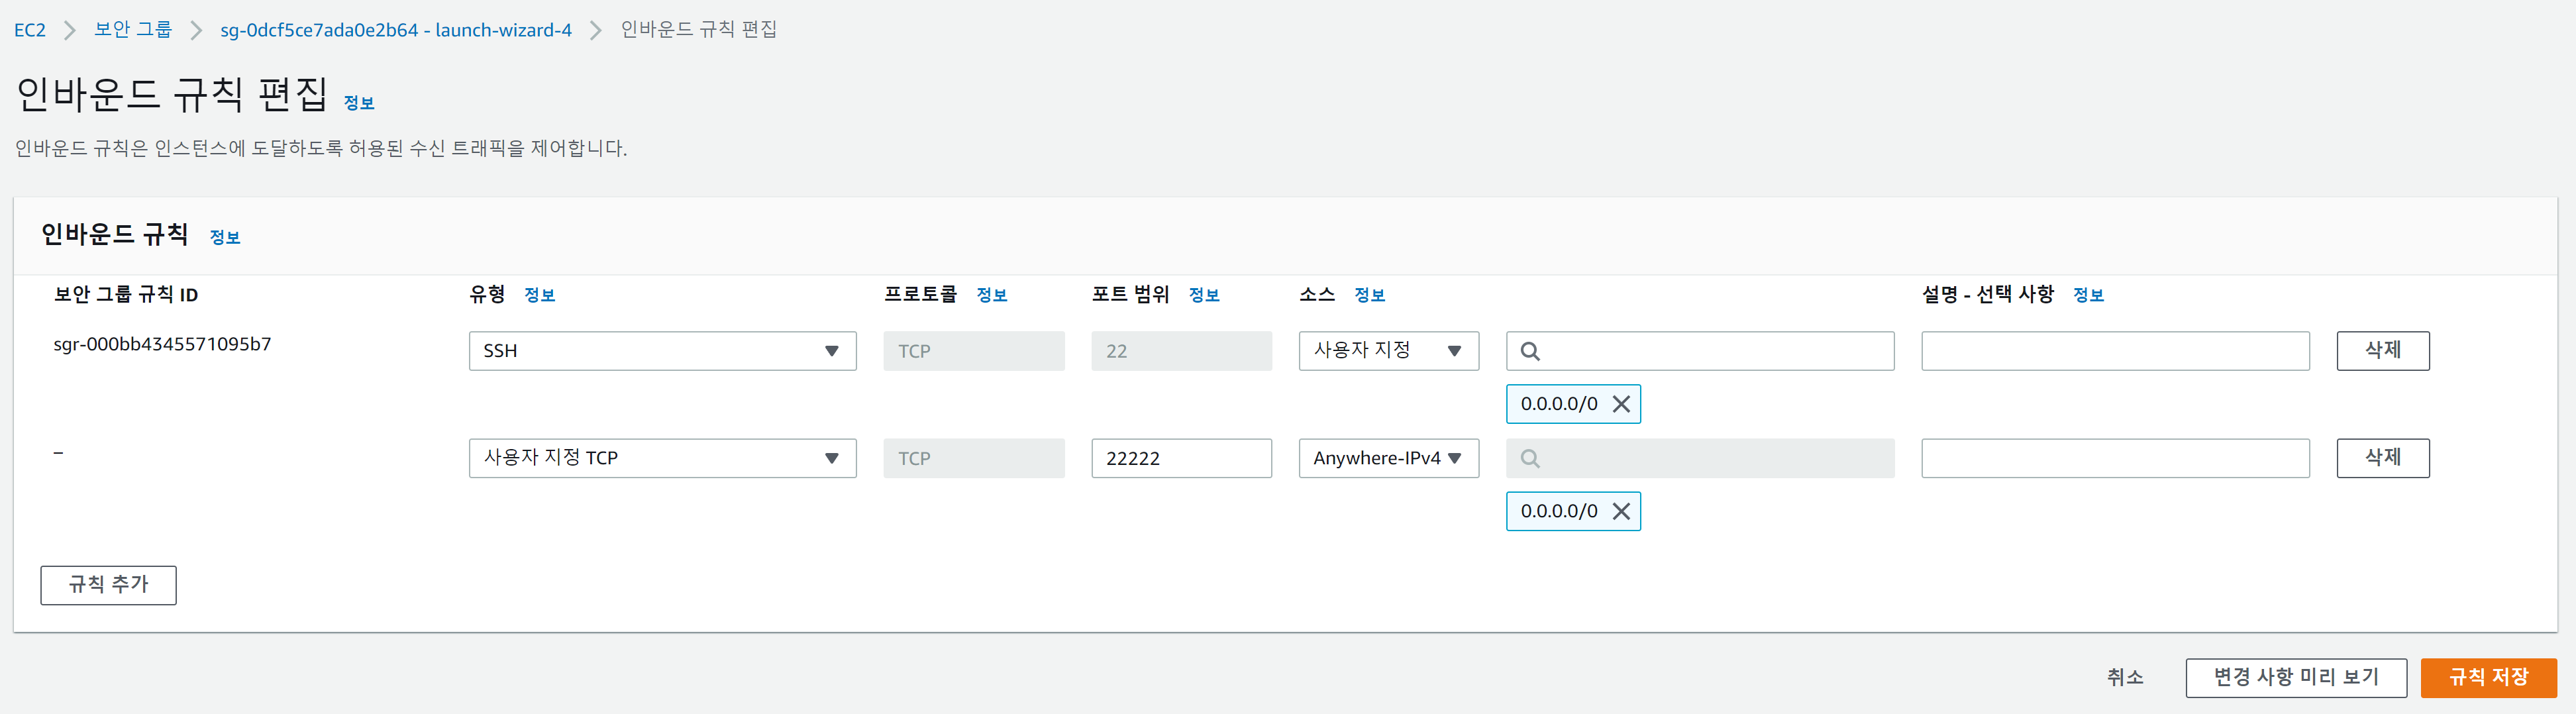Click the 인바운드 규칙 편집 breadcrumb text

point(699,30)
